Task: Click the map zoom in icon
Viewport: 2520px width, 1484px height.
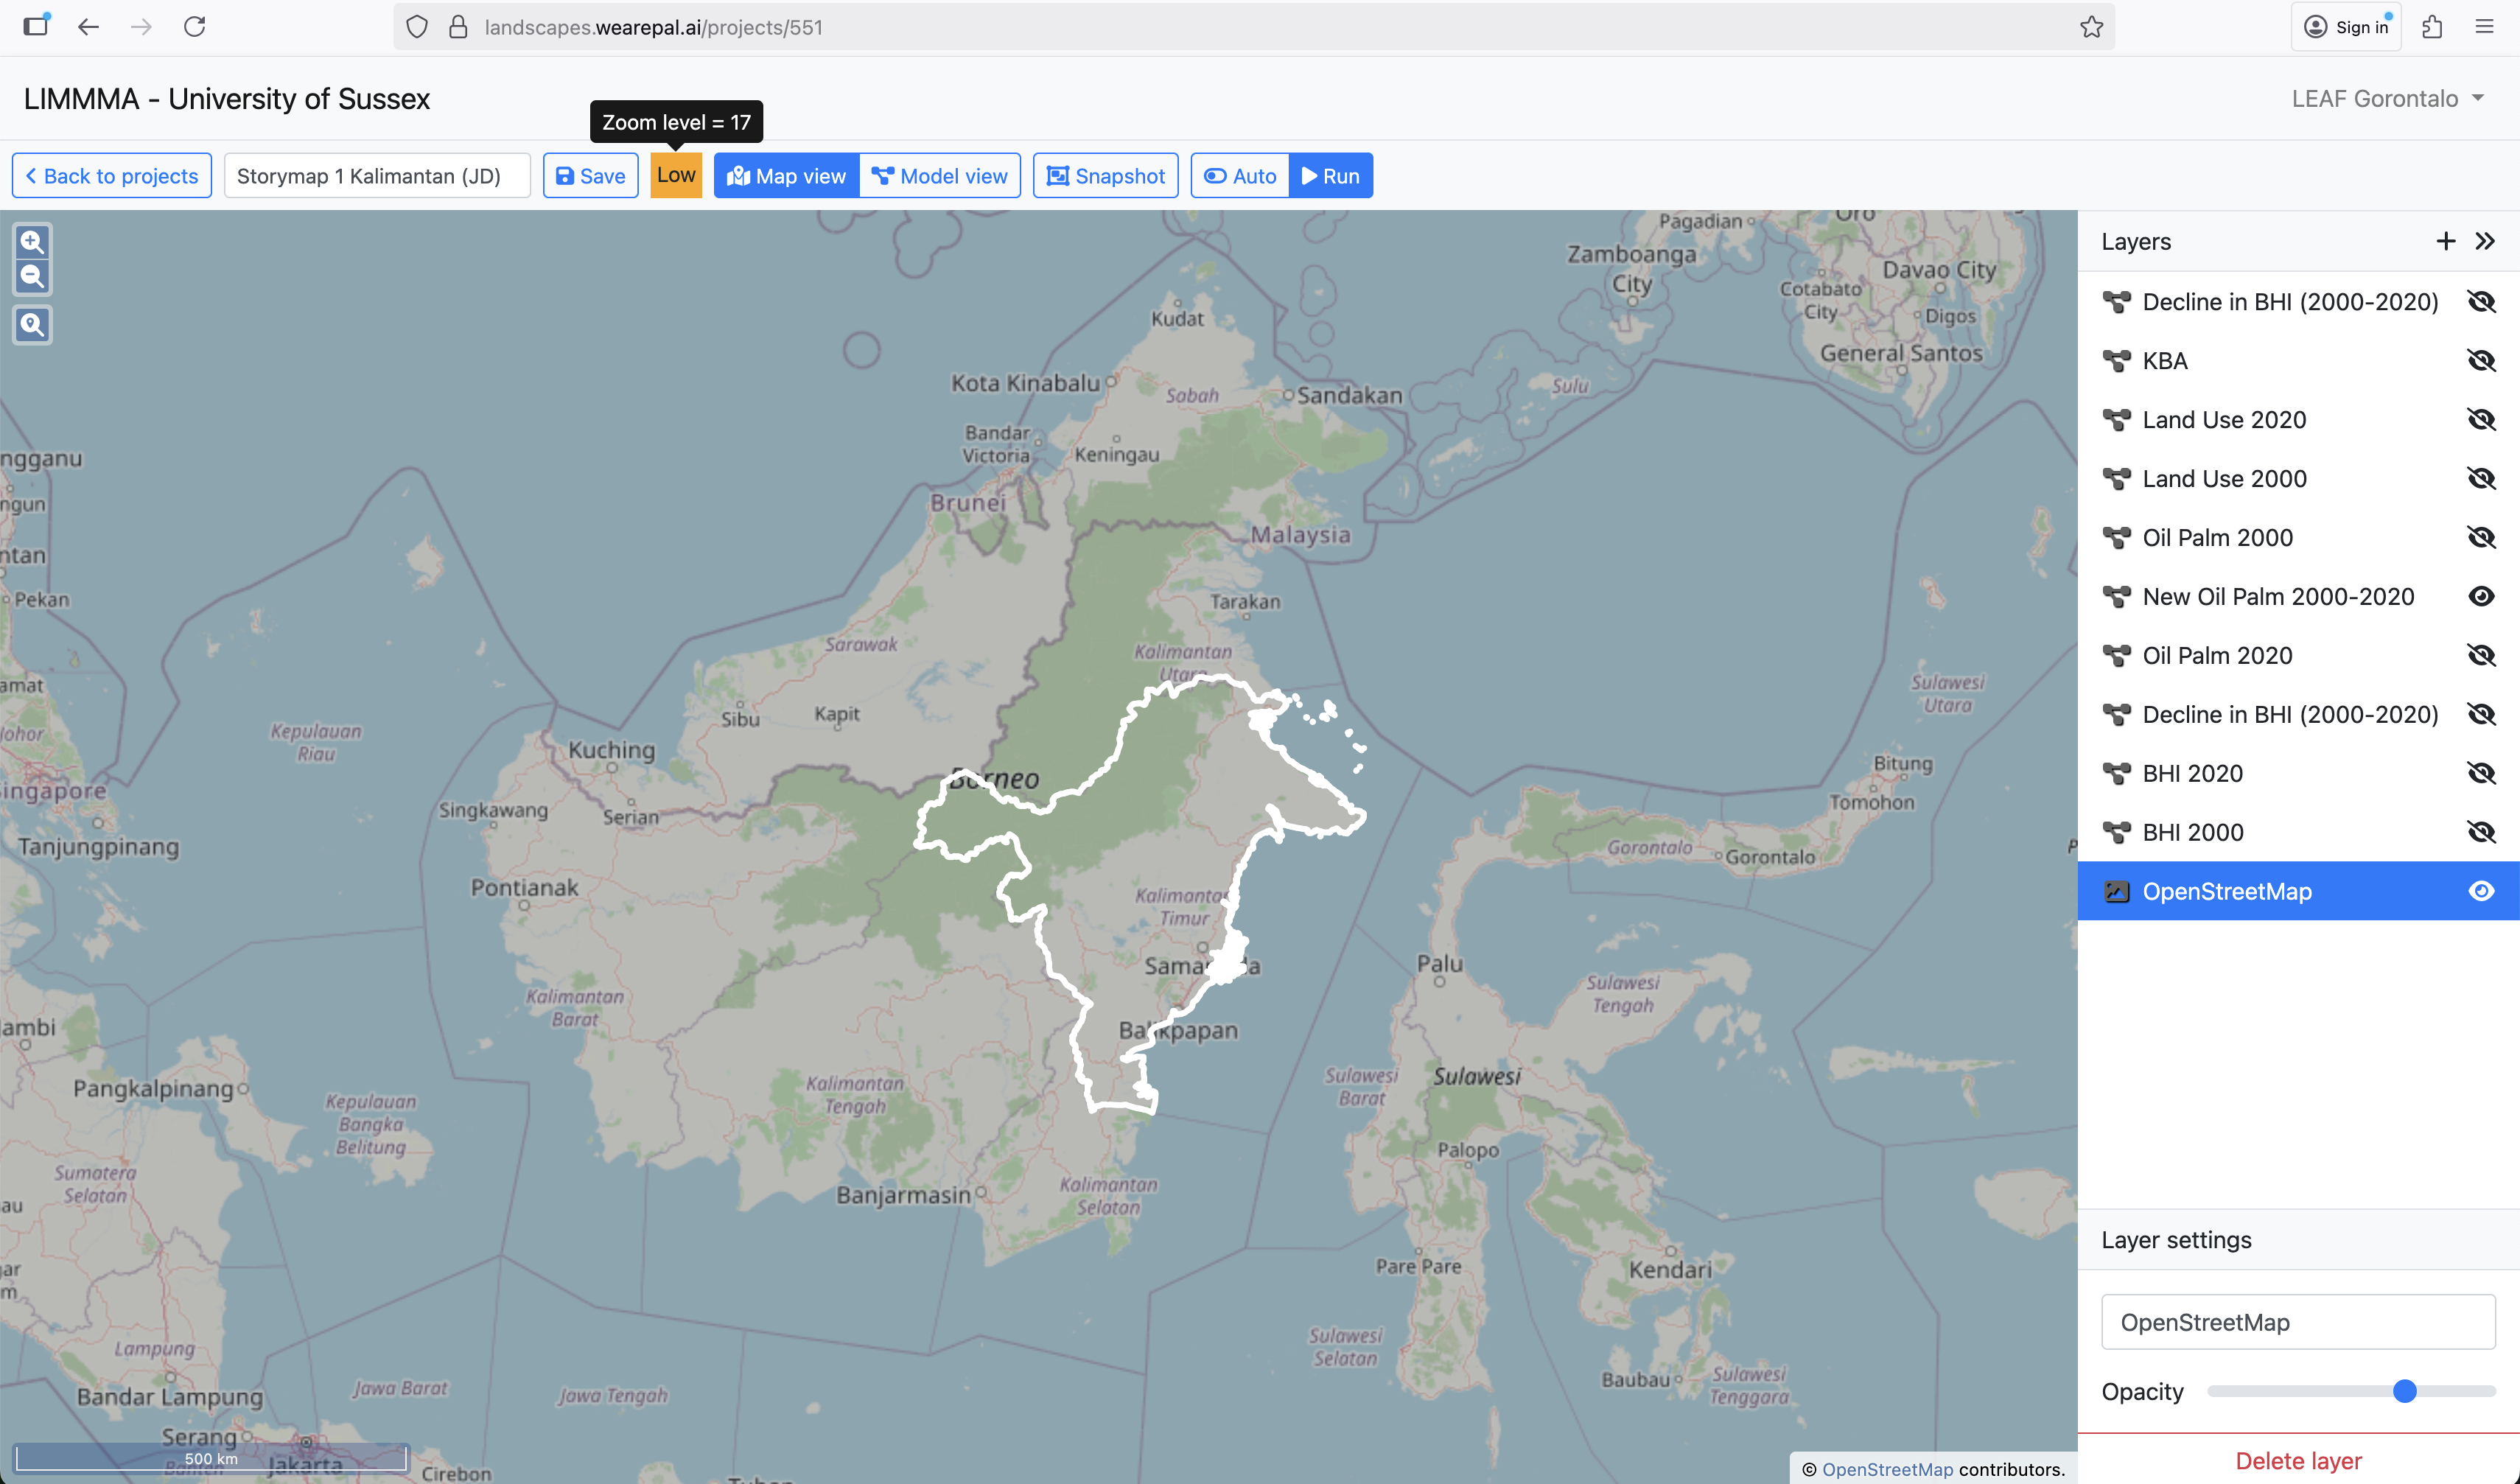Action: click(x=32, y=241)
